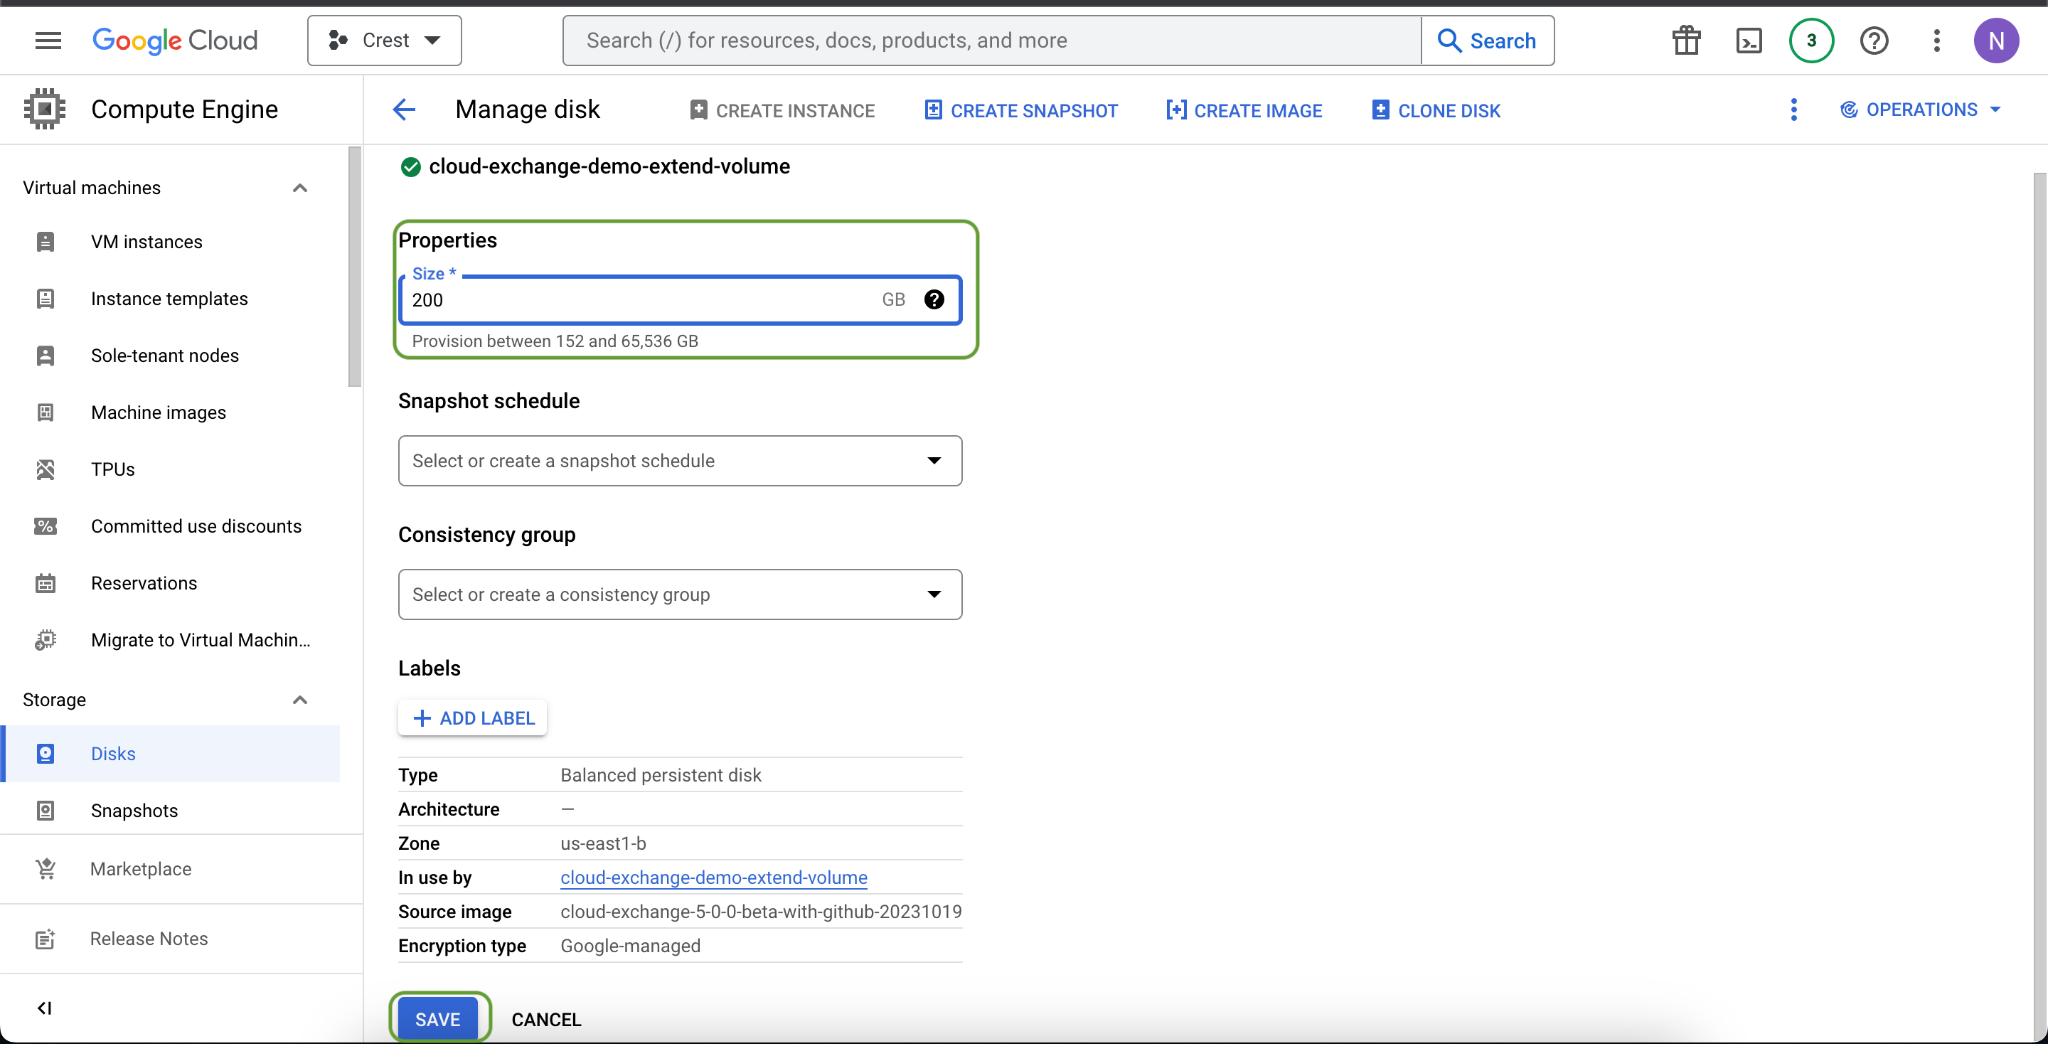2048x1044 pixels.
Task: Click the Machine images icon
Action: pos(45,413)
